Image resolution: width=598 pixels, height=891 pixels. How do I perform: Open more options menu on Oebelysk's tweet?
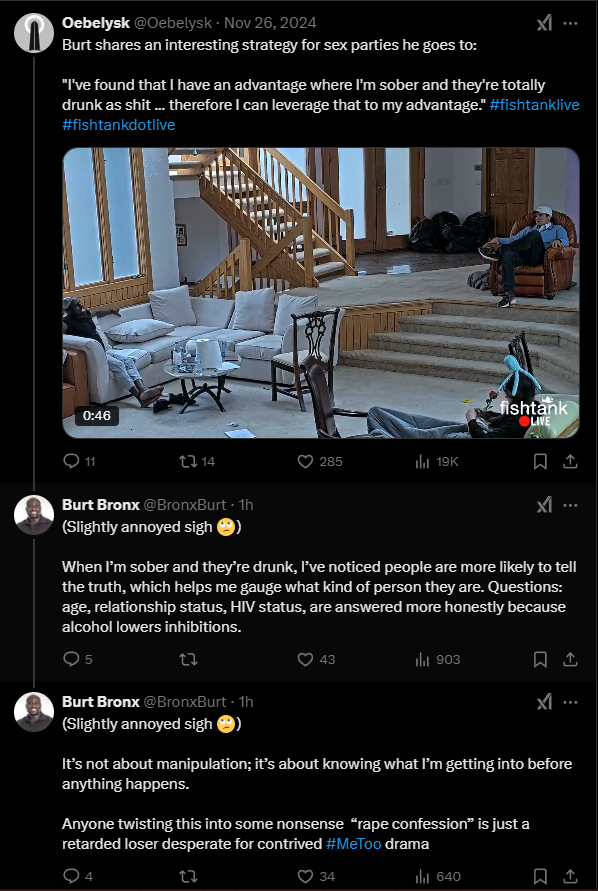[570, 23]
